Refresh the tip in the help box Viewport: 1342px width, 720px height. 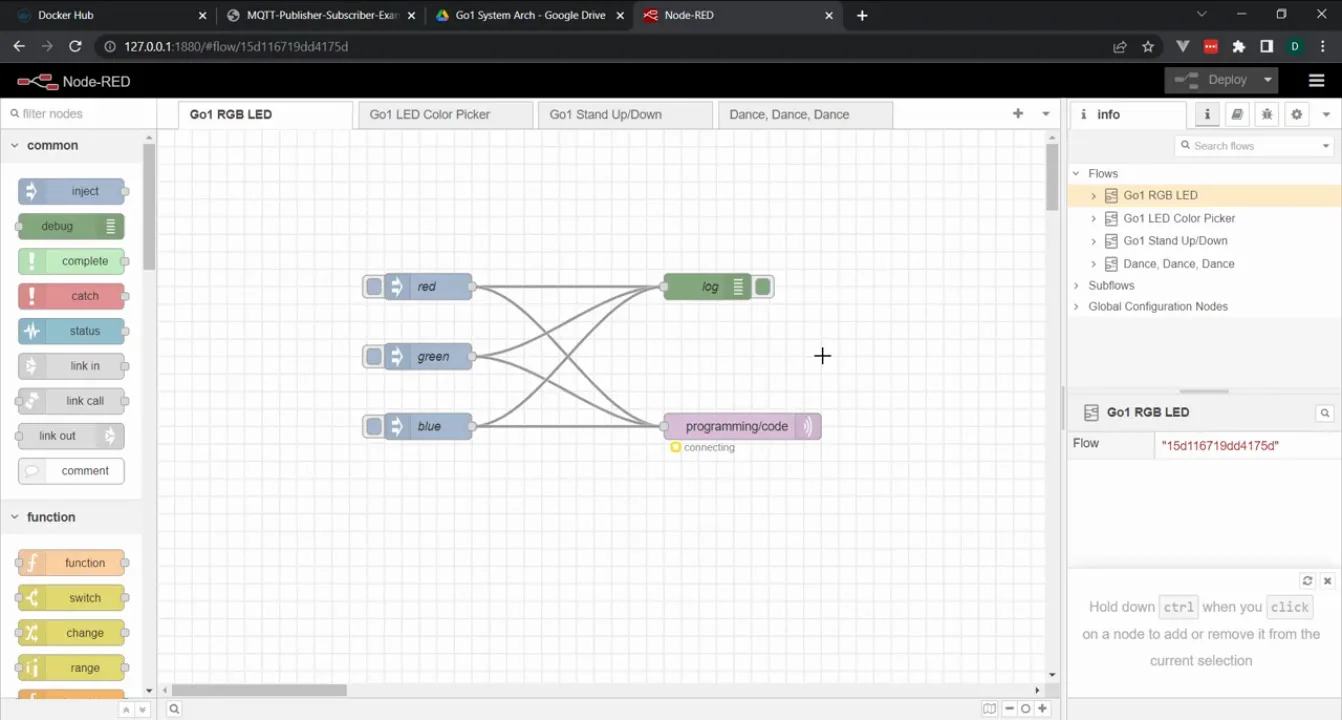[1307, 581]
